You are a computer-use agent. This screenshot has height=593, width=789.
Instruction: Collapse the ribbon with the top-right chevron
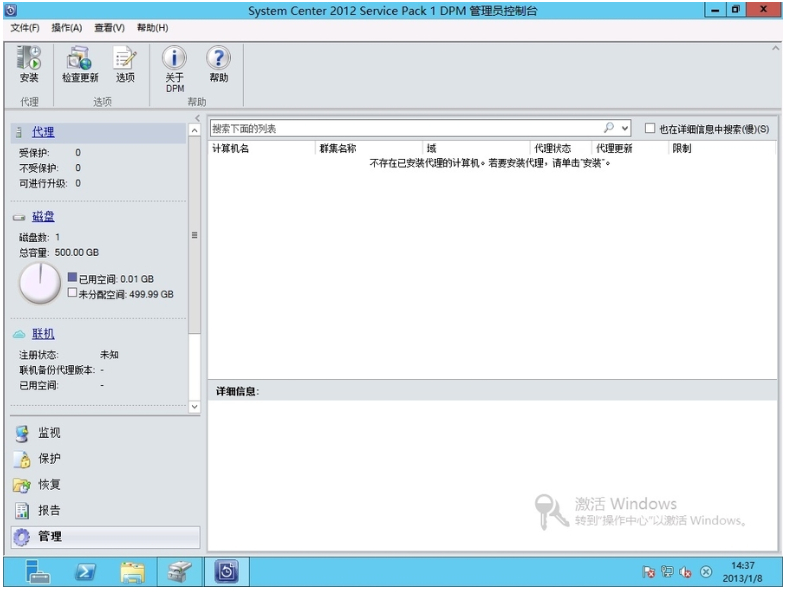pos(775,48)
